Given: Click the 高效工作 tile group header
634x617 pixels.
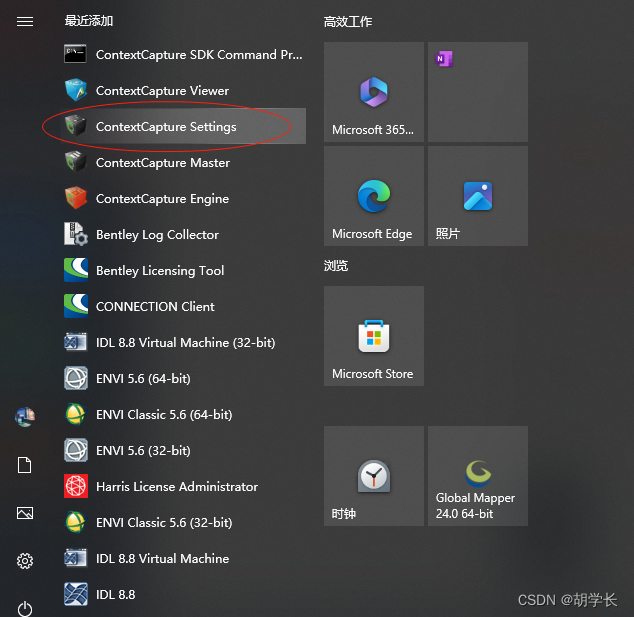Looking at the screenshot, I should [x=348, y=21].
